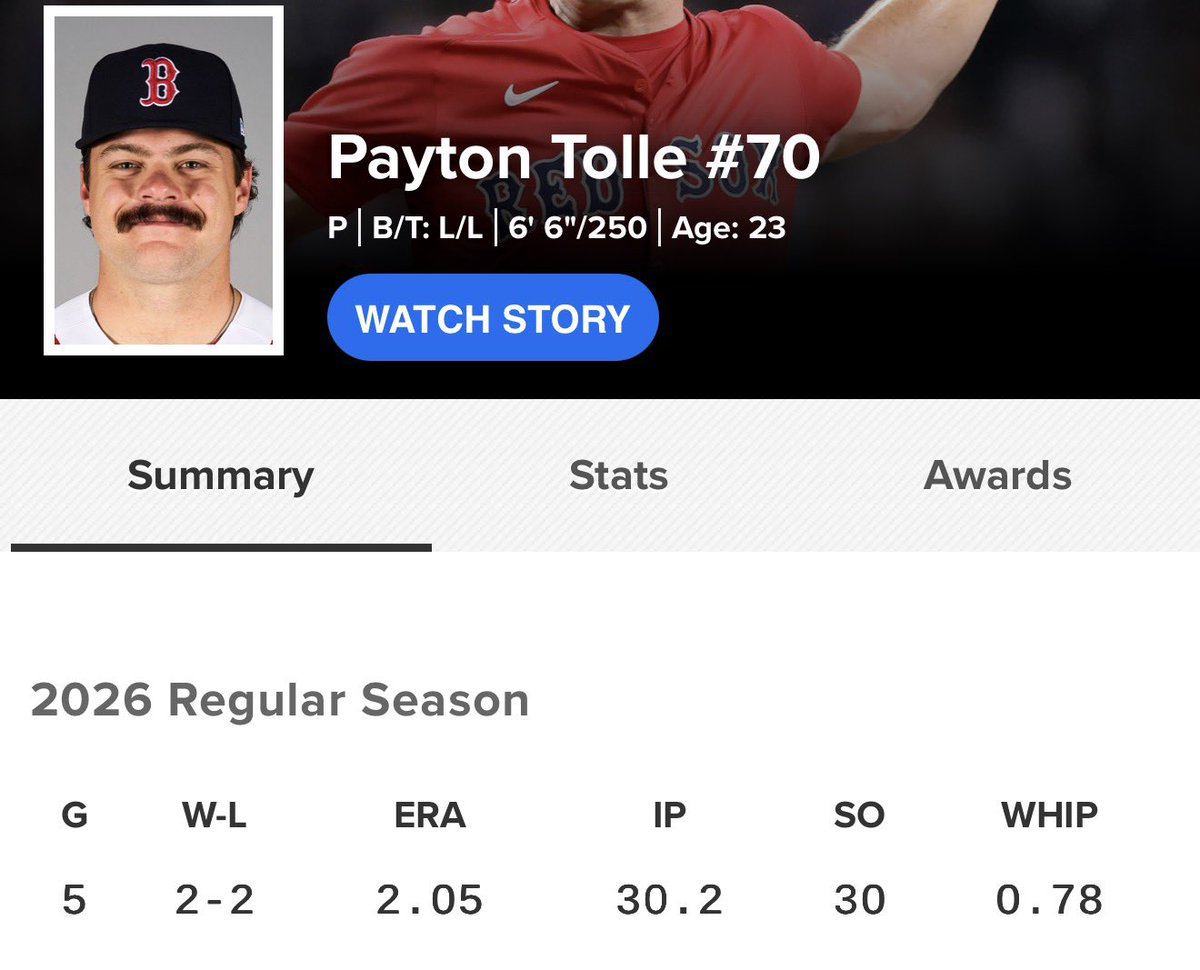Click the 30 strikeouts value
Image resolution: width=1200 pixels, height=970 pixels.
coord(860,901)
